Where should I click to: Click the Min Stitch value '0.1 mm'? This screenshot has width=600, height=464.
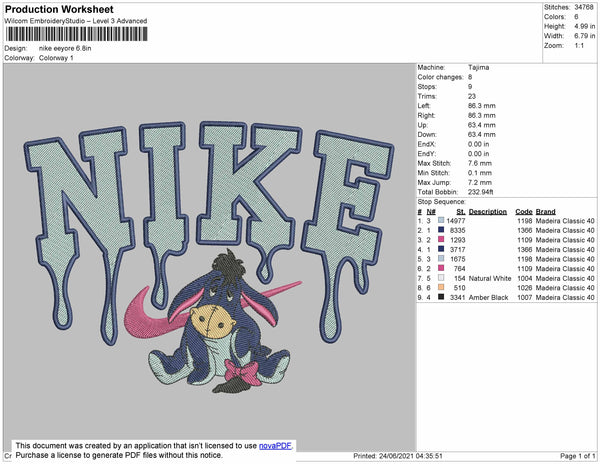point(480,173)
